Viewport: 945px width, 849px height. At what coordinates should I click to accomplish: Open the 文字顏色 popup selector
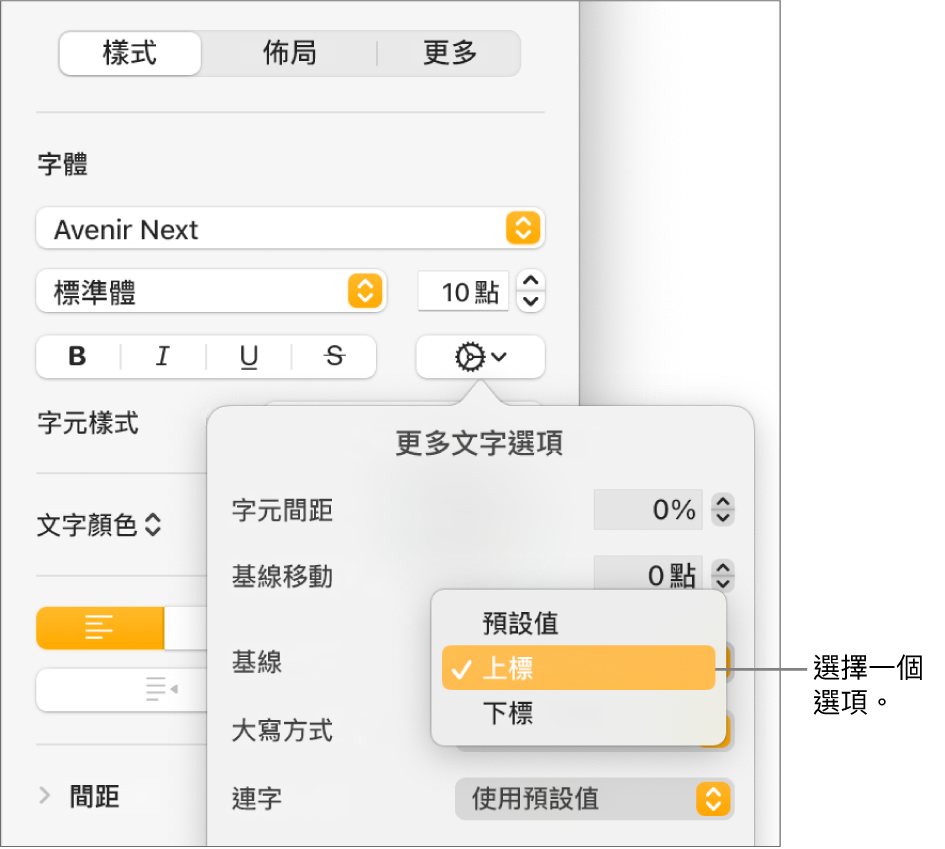tap(100, 525)
